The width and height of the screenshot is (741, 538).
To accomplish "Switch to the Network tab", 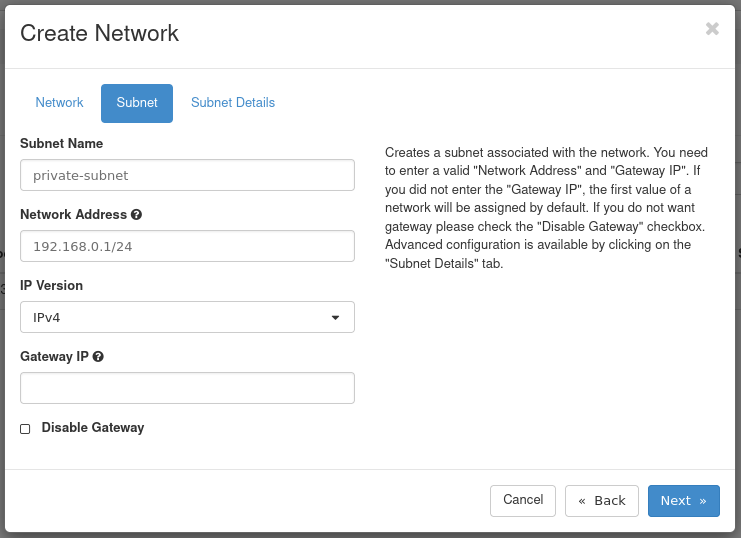I will coord(59,103).
